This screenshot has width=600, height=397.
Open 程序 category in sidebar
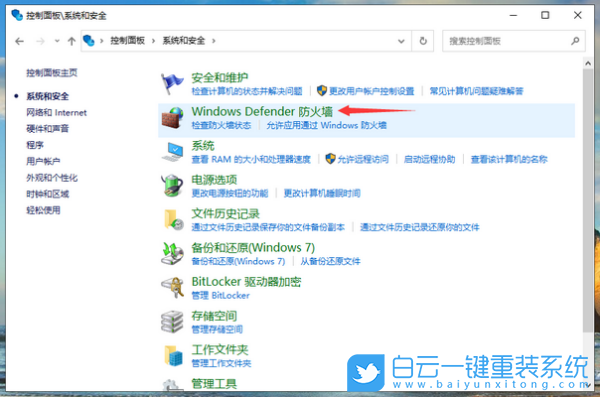pos(35,145)
